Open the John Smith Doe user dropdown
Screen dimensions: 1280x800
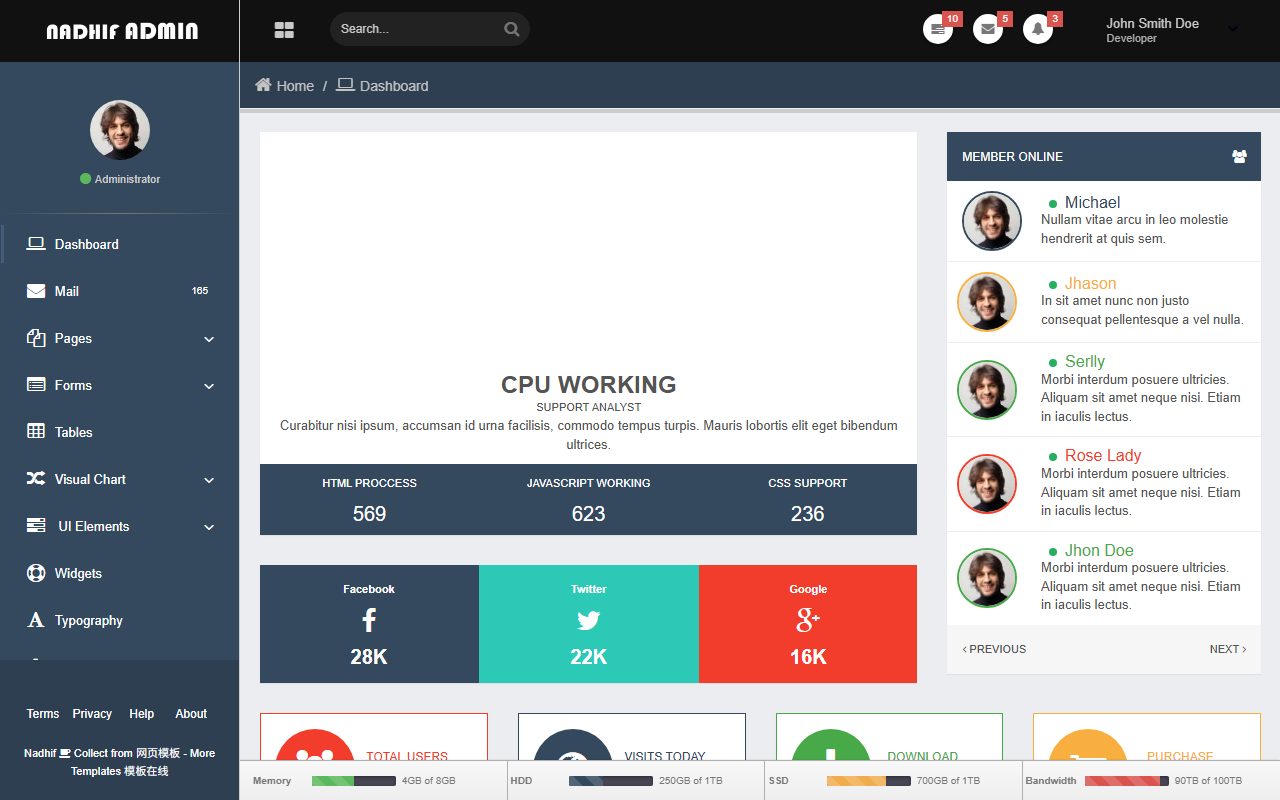(1172, 30)
